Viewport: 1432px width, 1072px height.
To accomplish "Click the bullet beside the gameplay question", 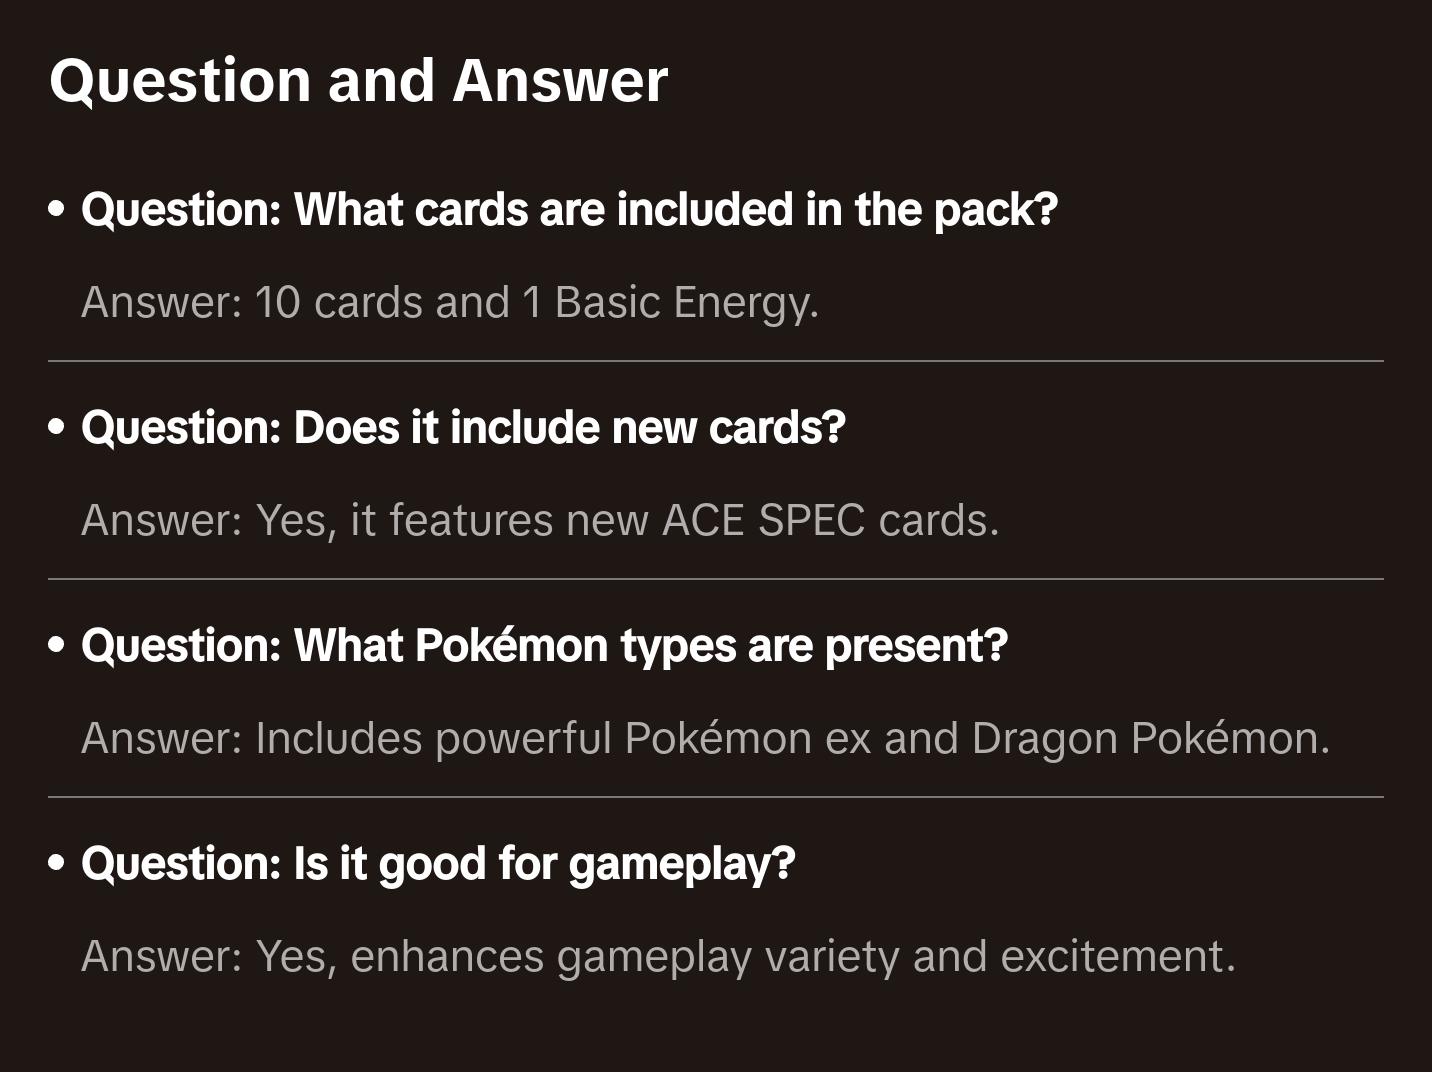I will tap(57, 864).
